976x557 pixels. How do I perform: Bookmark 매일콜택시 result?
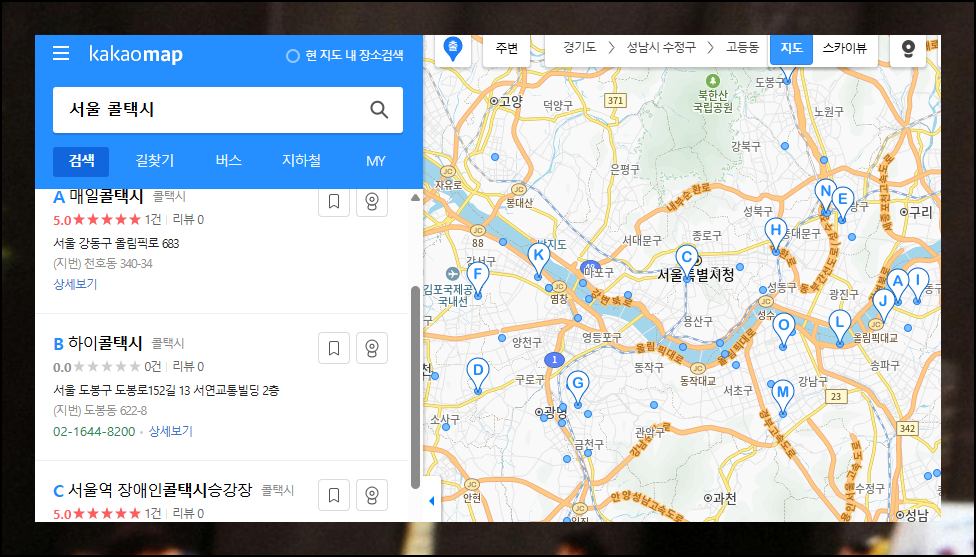(x=334, y=201)
